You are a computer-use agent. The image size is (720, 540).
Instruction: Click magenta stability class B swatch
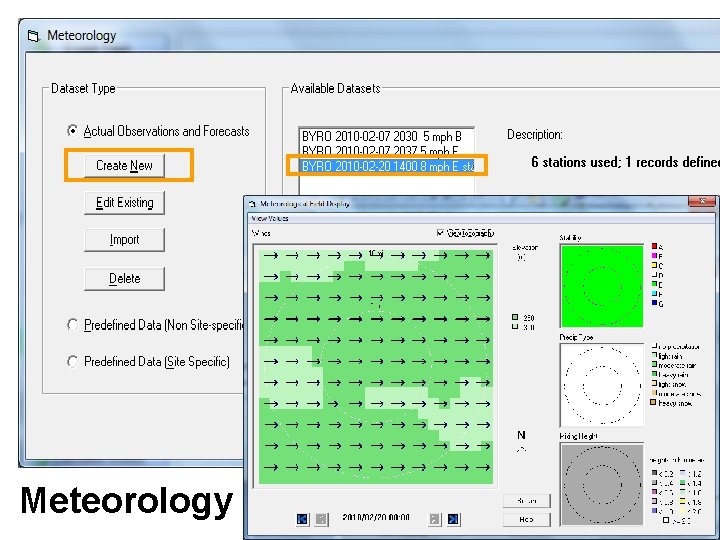pyautogui.click(x=655, y=256)
